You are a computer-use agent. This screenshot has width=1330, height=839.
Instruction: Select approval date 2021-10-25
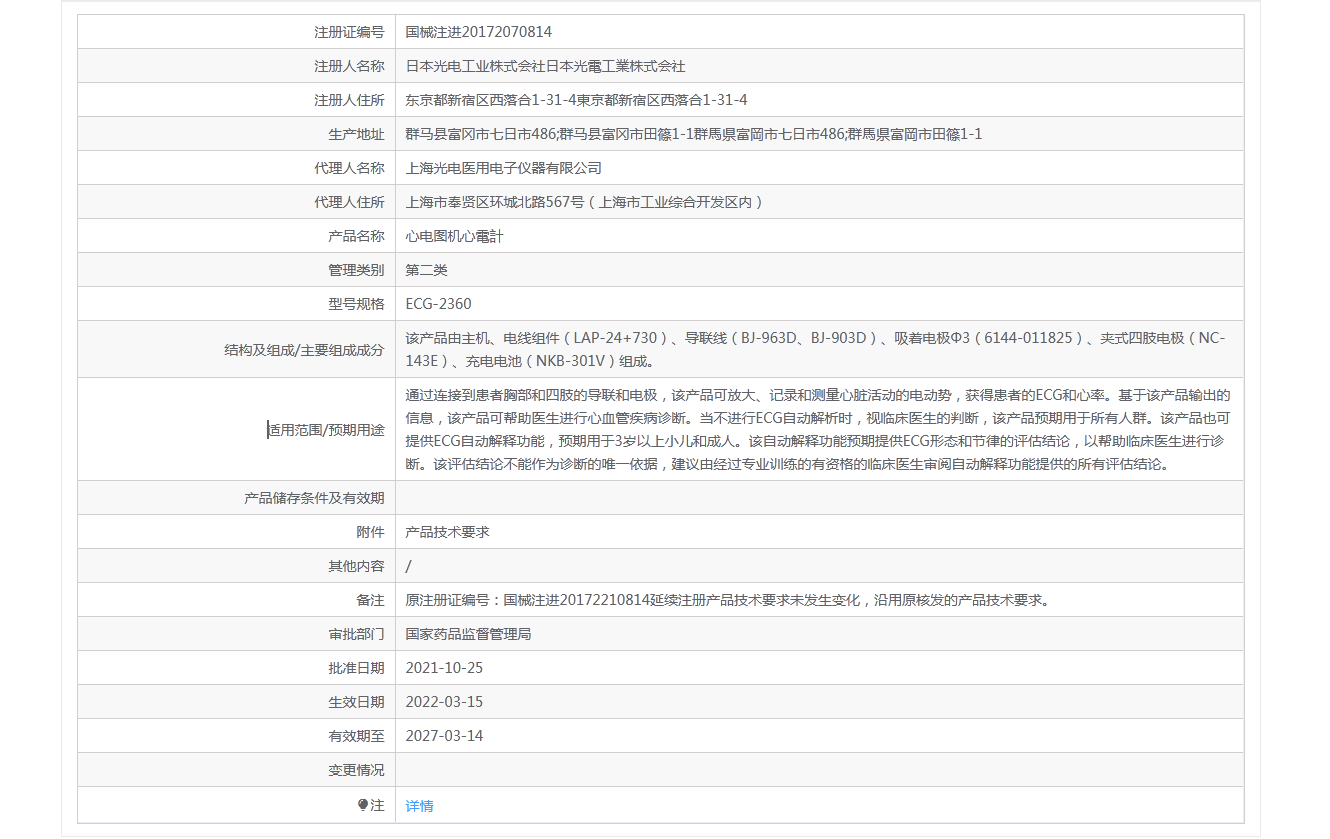pos(444,668)
